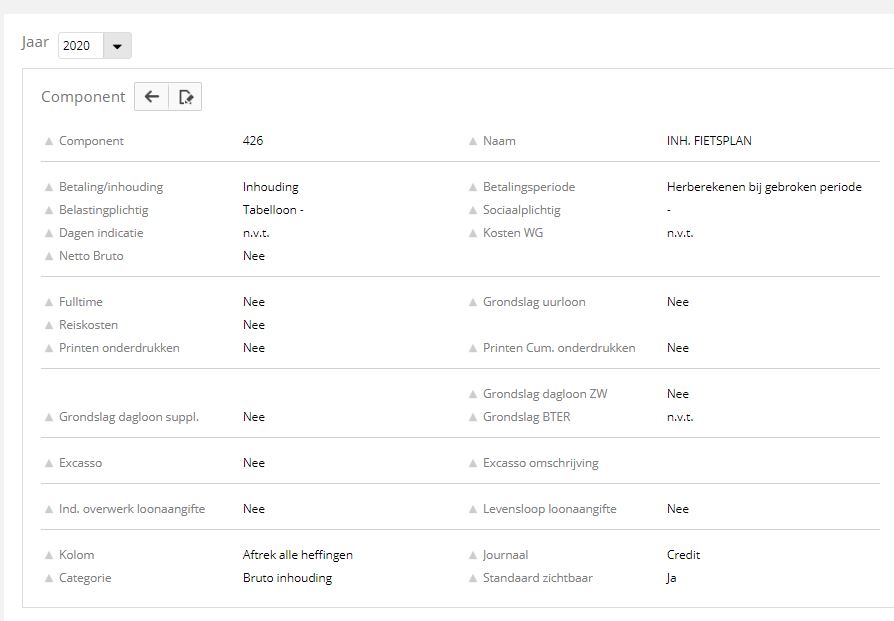Open the Jaar dropdown arrow

[117, 46]
